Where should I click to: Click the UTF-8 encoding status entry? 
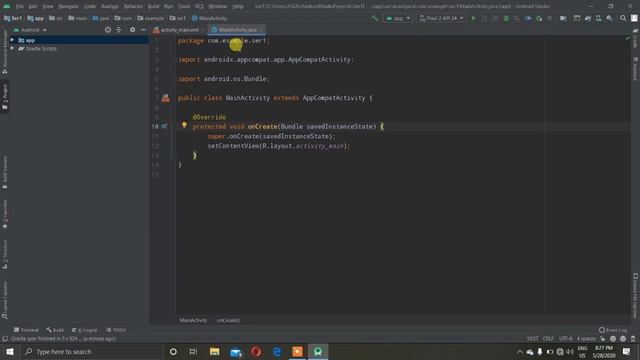pos(565,339)
